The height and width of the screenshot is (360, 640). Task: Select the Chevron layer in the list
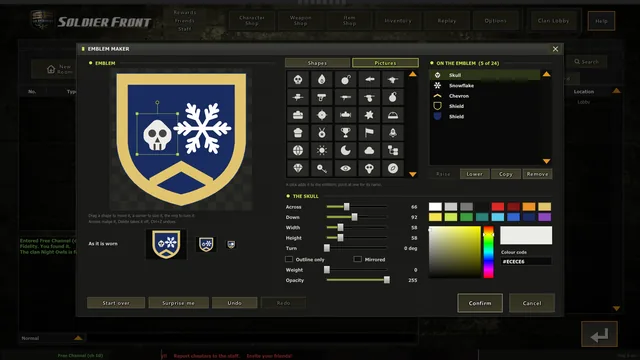click(485, 96)
